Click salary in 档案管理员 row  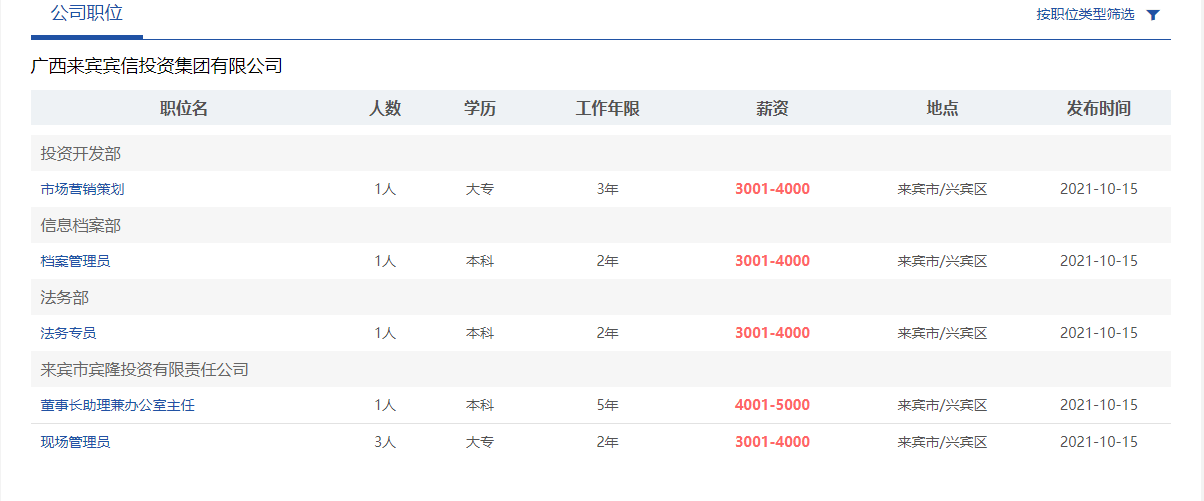click(x=772, y=261)
